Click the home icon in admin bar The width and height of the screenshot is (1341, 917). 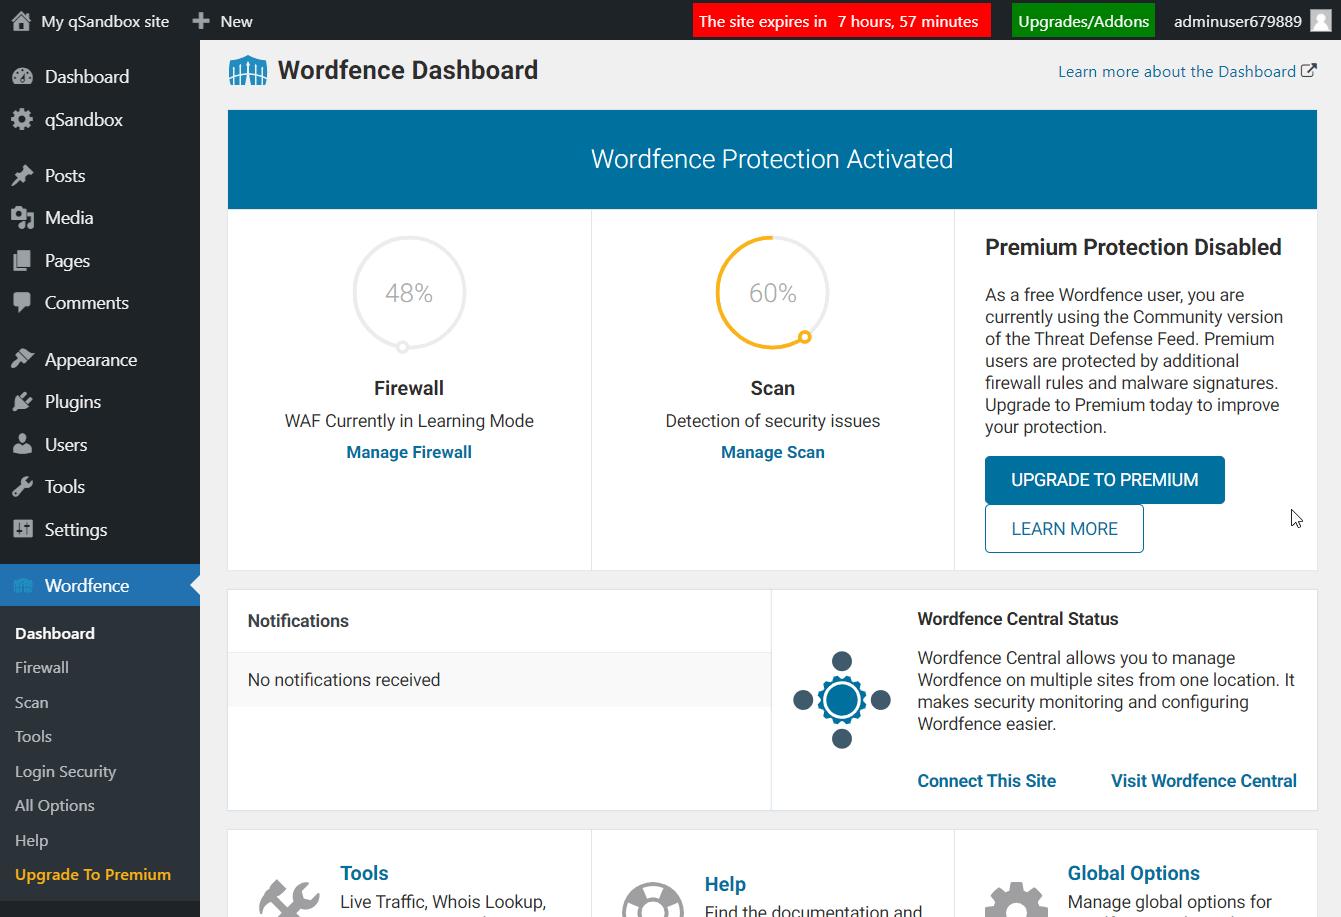pyautogui.click(x=21, y=21)
